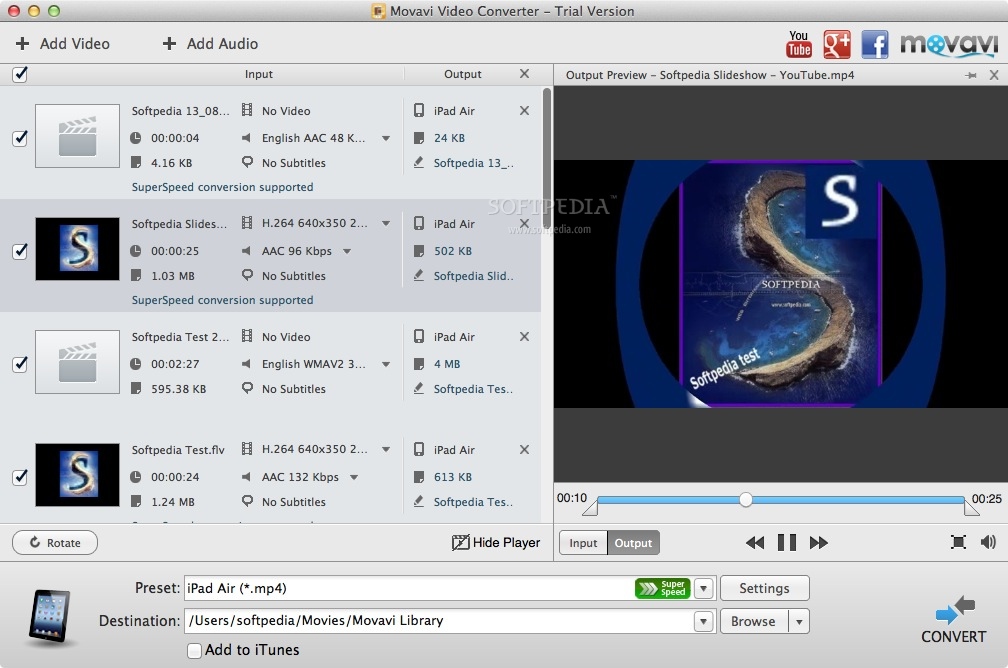Select Softpedia Test.flv video thumbnail
Viewport: 1008px width, 668px height.
(77, 475)
